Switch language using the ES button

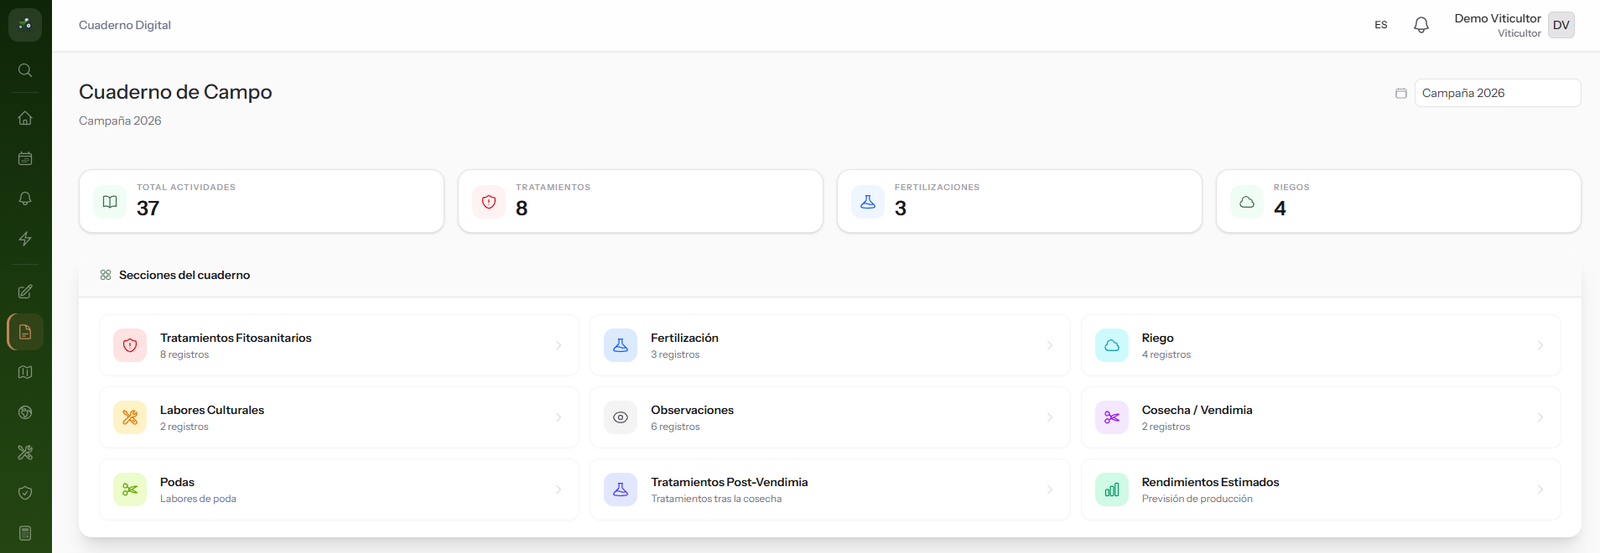[x=1381, y=25]
